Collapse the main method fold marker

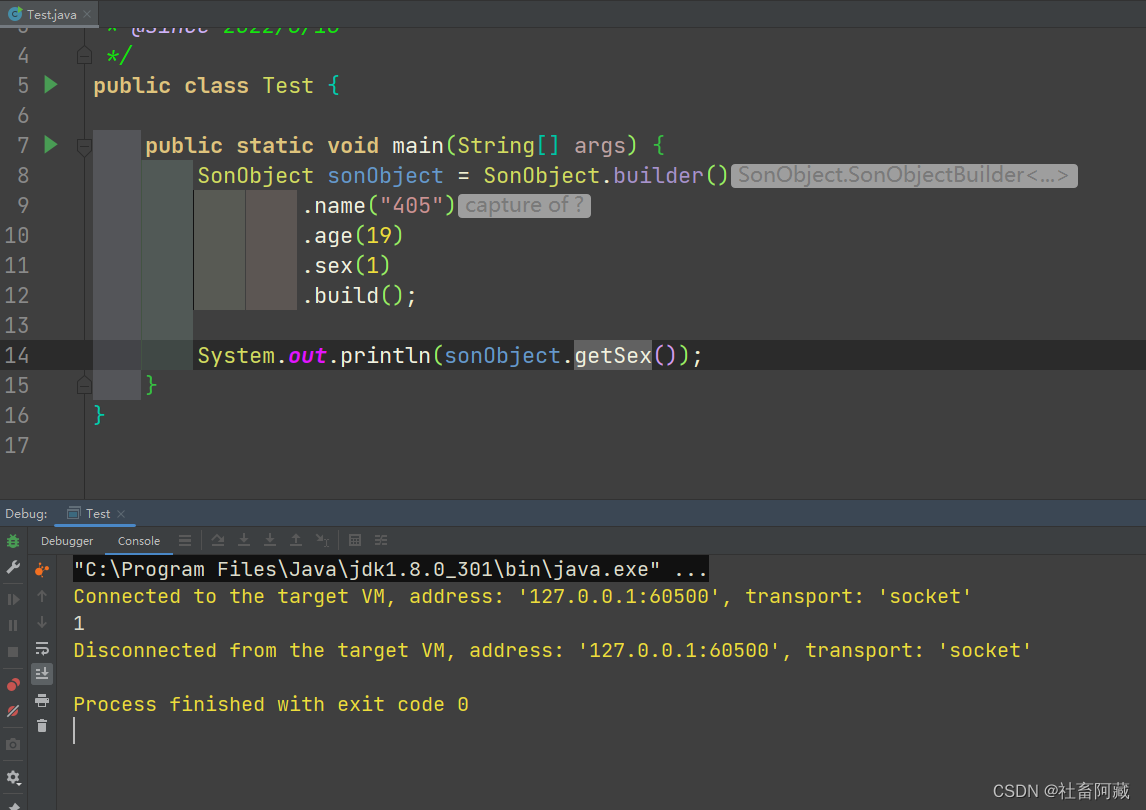coord(84,146)
